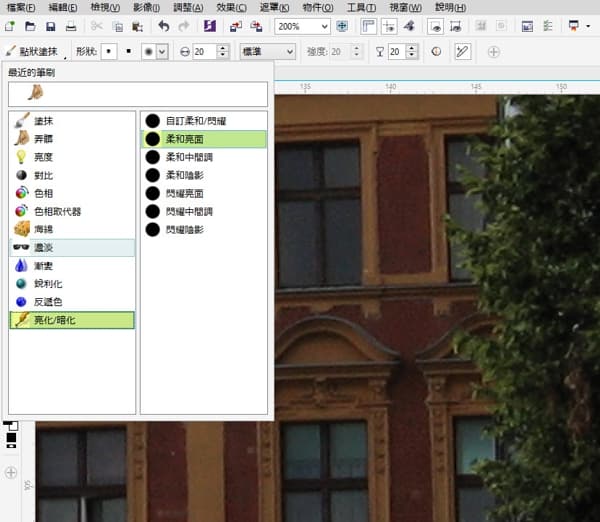This screenshot has height=522, width=600.
Task: Select the 閃耀陰影 brush preset
Action: click(188, 229)
